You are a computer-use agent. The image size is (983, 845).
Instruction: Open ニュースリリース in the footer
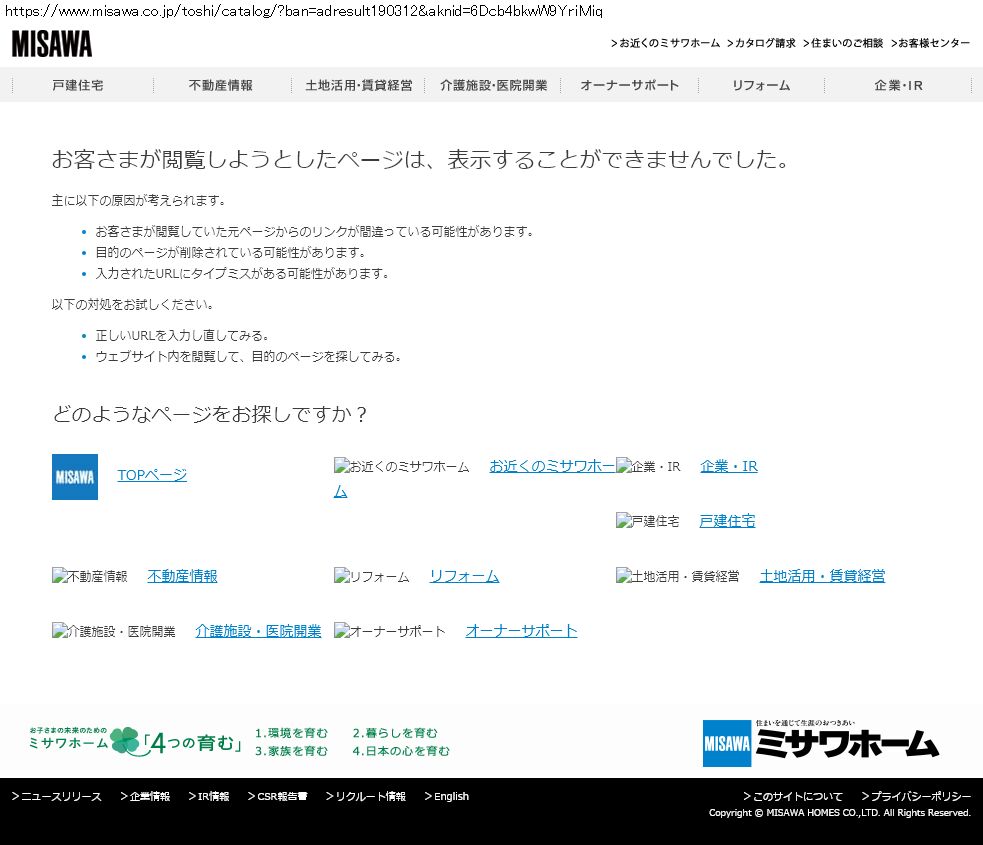[x=58, y=796]
